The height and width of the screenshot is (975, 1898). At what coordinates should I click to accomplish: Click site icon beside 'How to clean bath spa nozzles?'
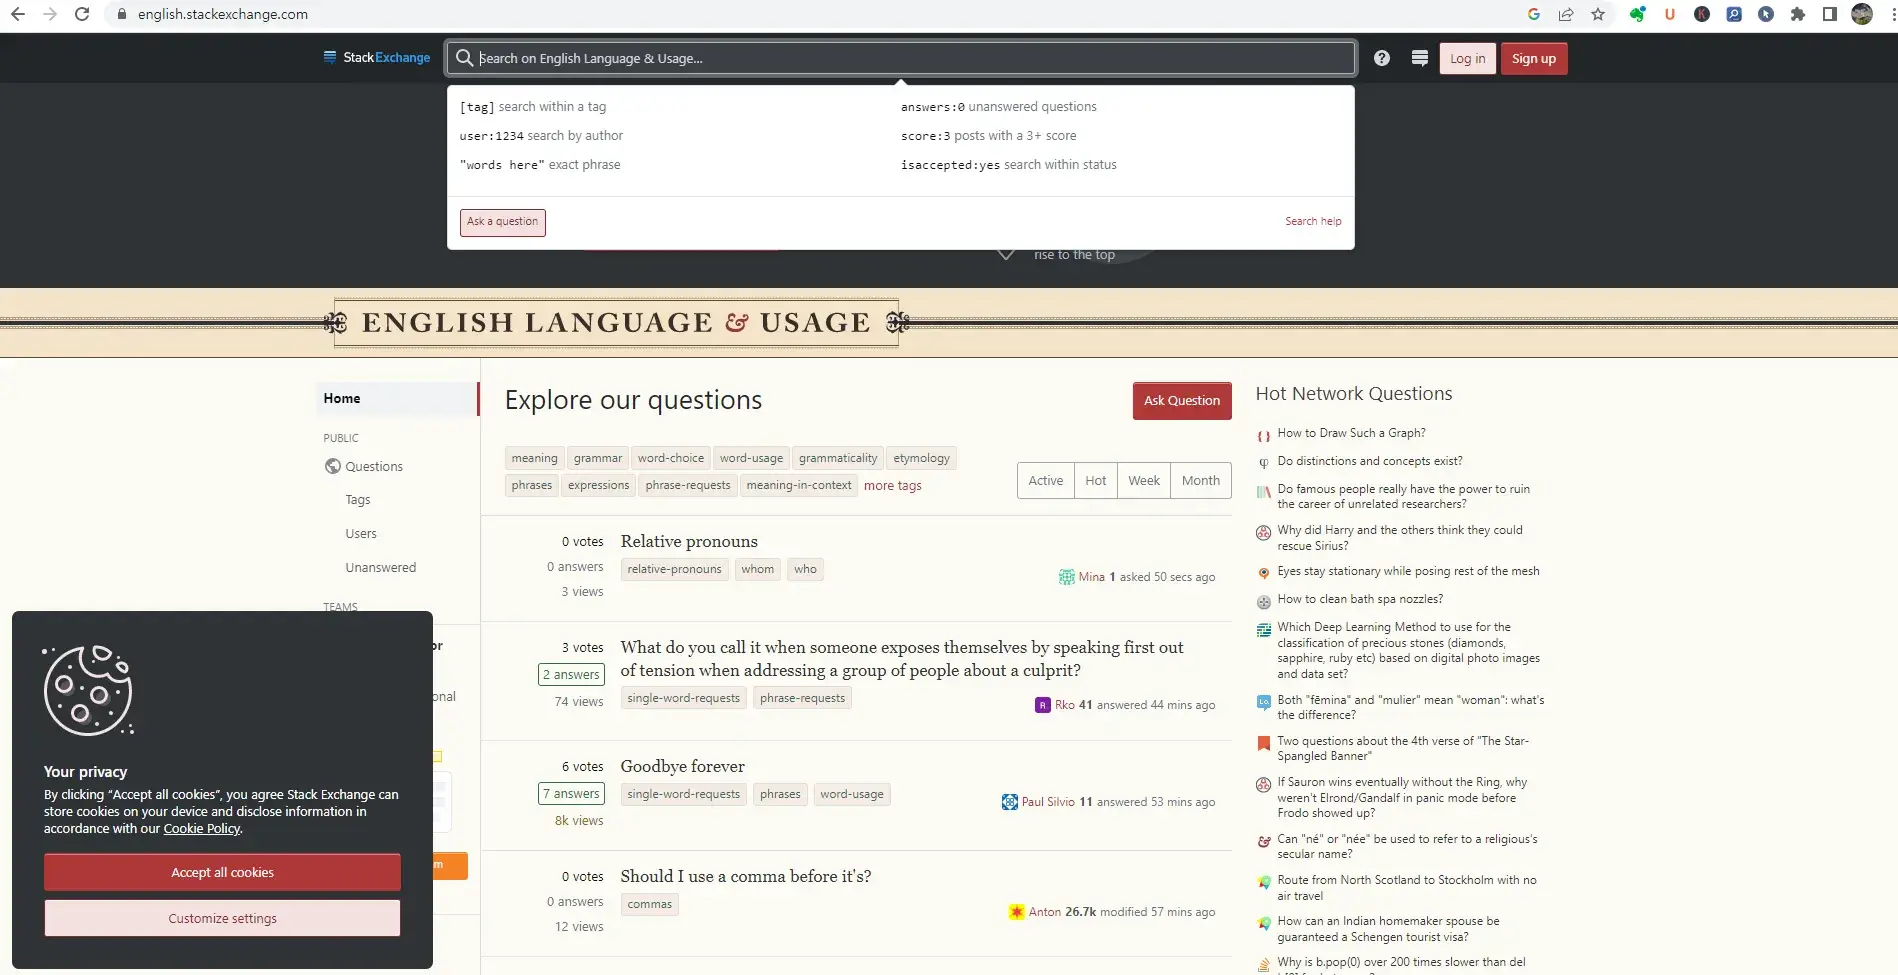point(1264,601)
